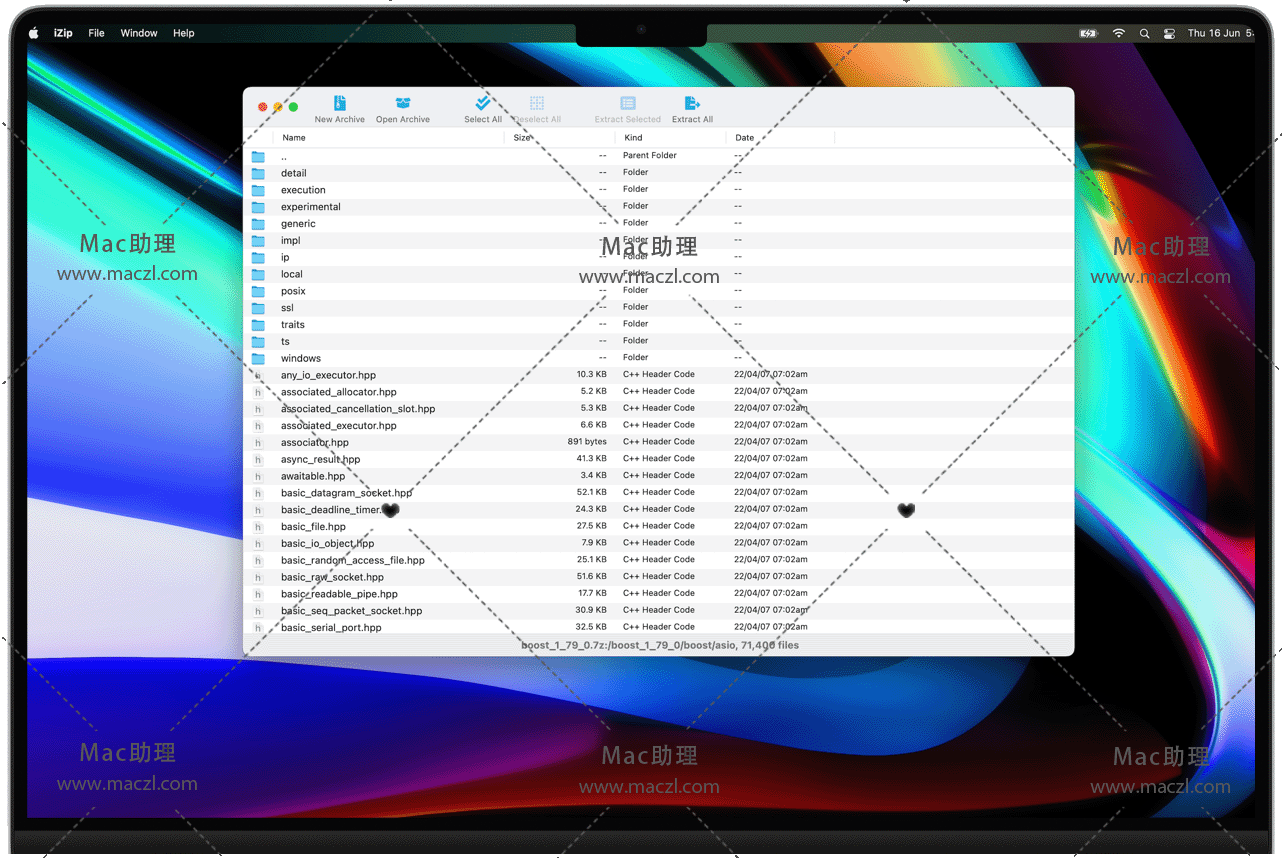Select the file name basic_seq_packet_socket.hpp
1282x858 pixels.
pyautogui.click(x=352, y=611)
